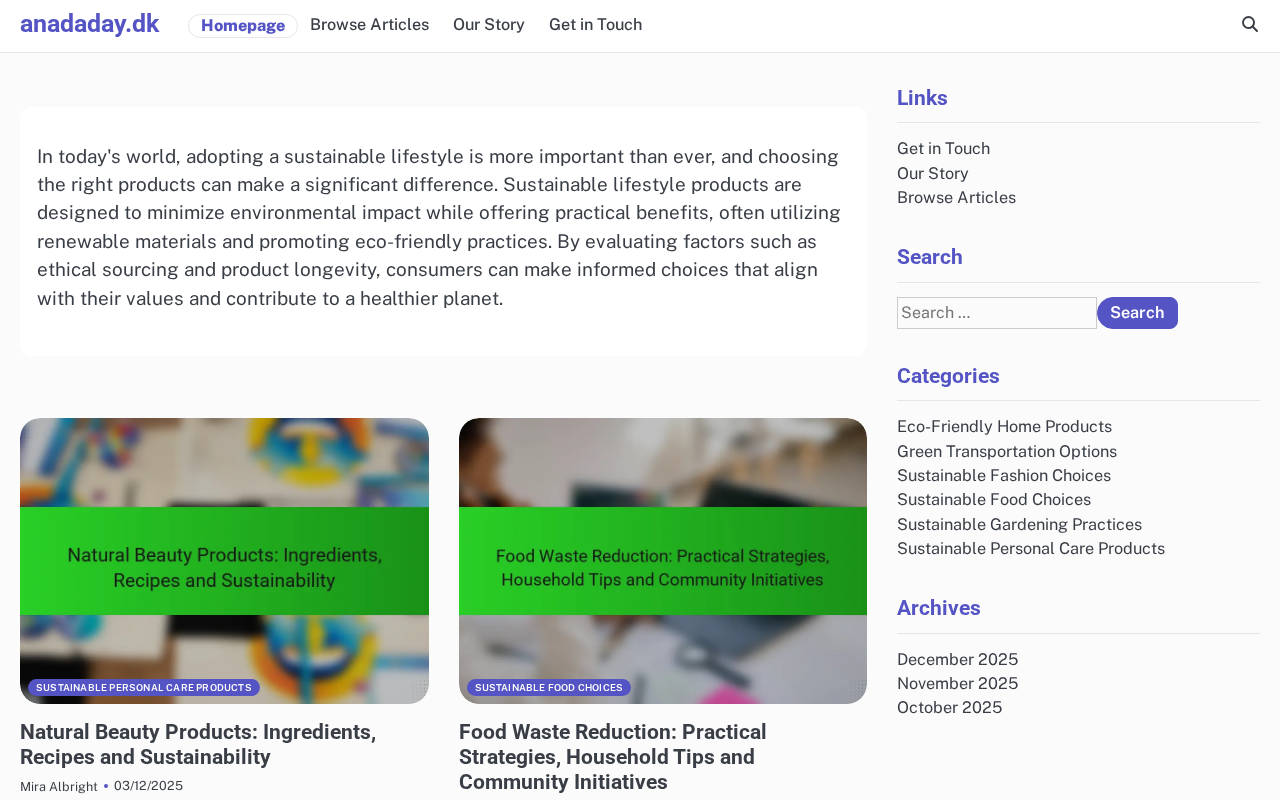Open the Sustainable Gardening Practices category

pyautogui.click(x=1019, y=525)
